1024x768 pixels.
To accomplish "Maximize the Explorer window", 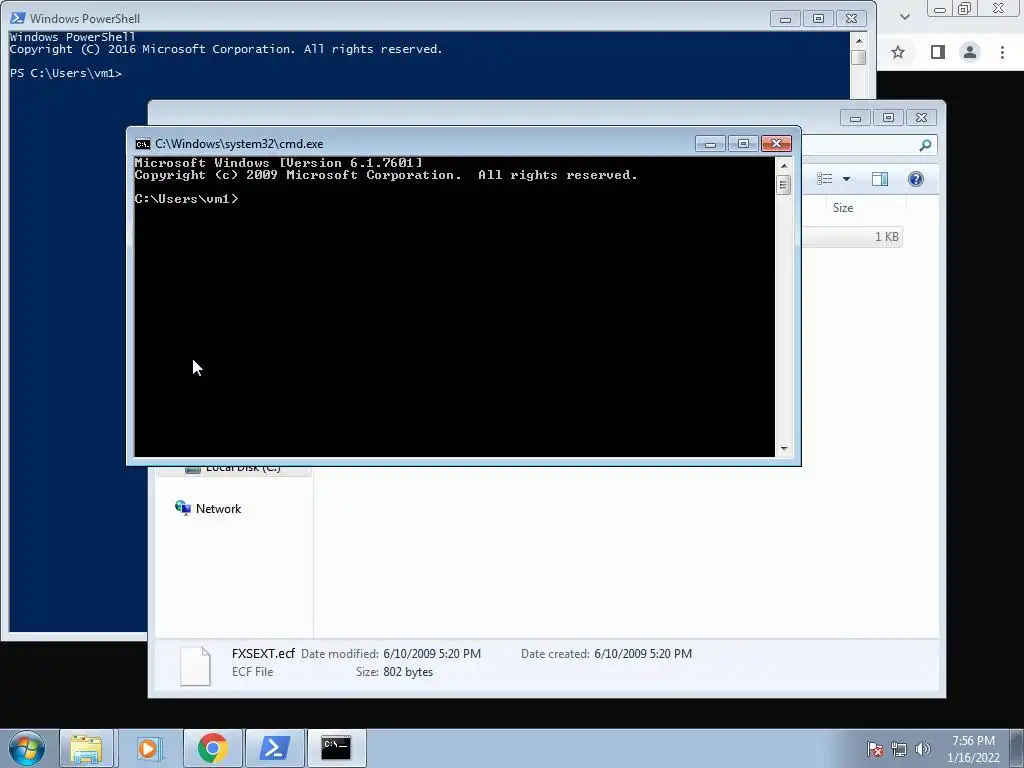I will [x=888, y=118].
